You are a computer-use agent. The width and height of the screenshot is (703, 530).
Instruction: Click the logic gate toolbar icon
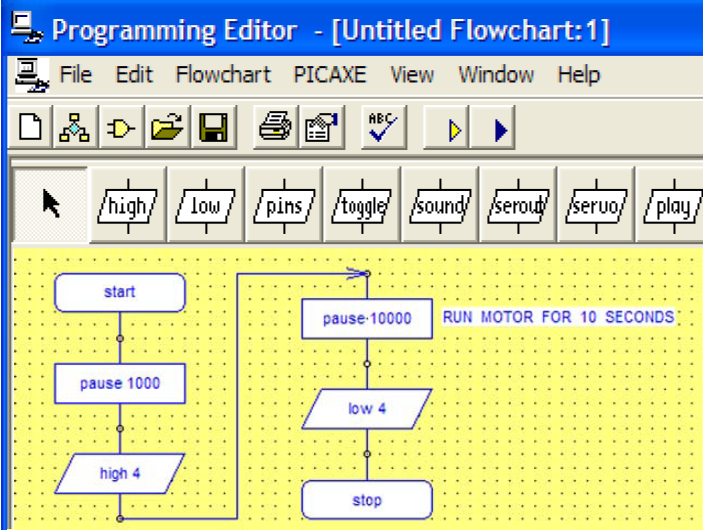tap(121, 127)
